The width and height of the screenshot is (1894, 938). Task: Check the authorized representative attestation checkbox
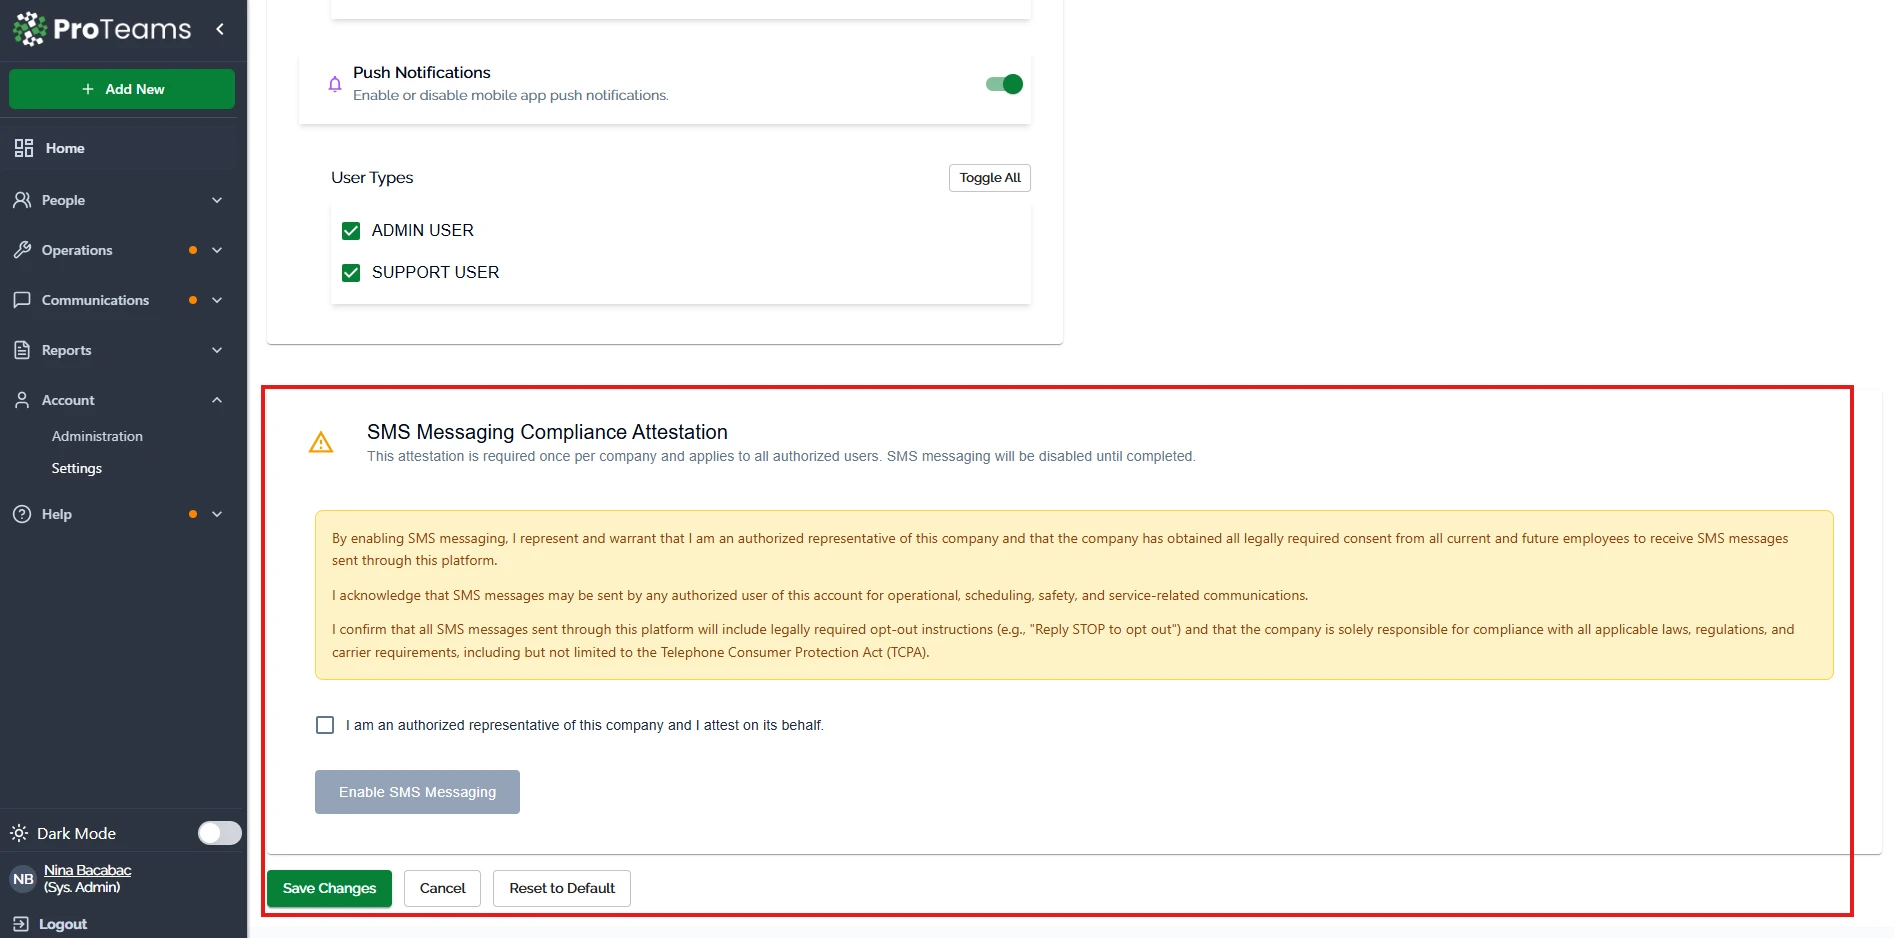pos(325,725)
